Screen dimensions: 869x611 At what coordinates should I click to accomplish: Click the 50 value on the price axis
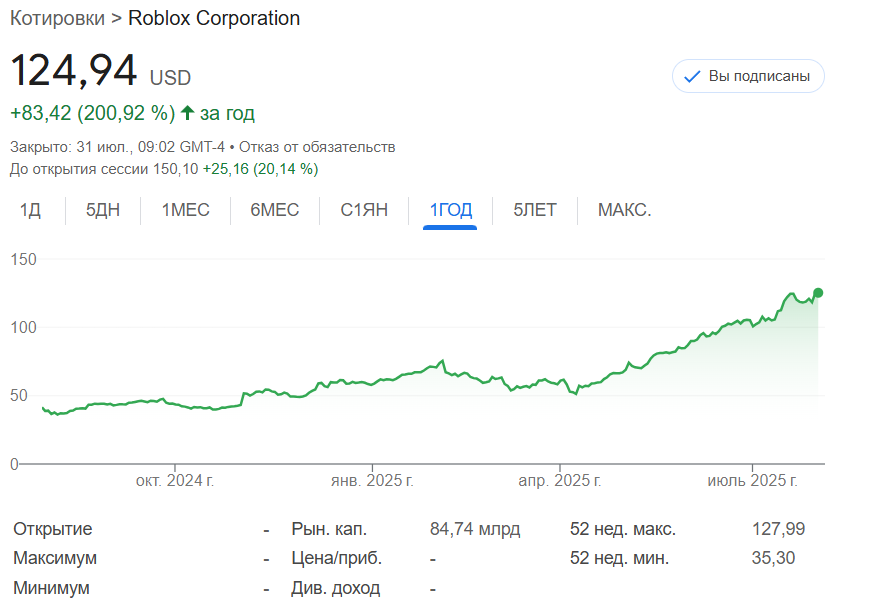18,396
